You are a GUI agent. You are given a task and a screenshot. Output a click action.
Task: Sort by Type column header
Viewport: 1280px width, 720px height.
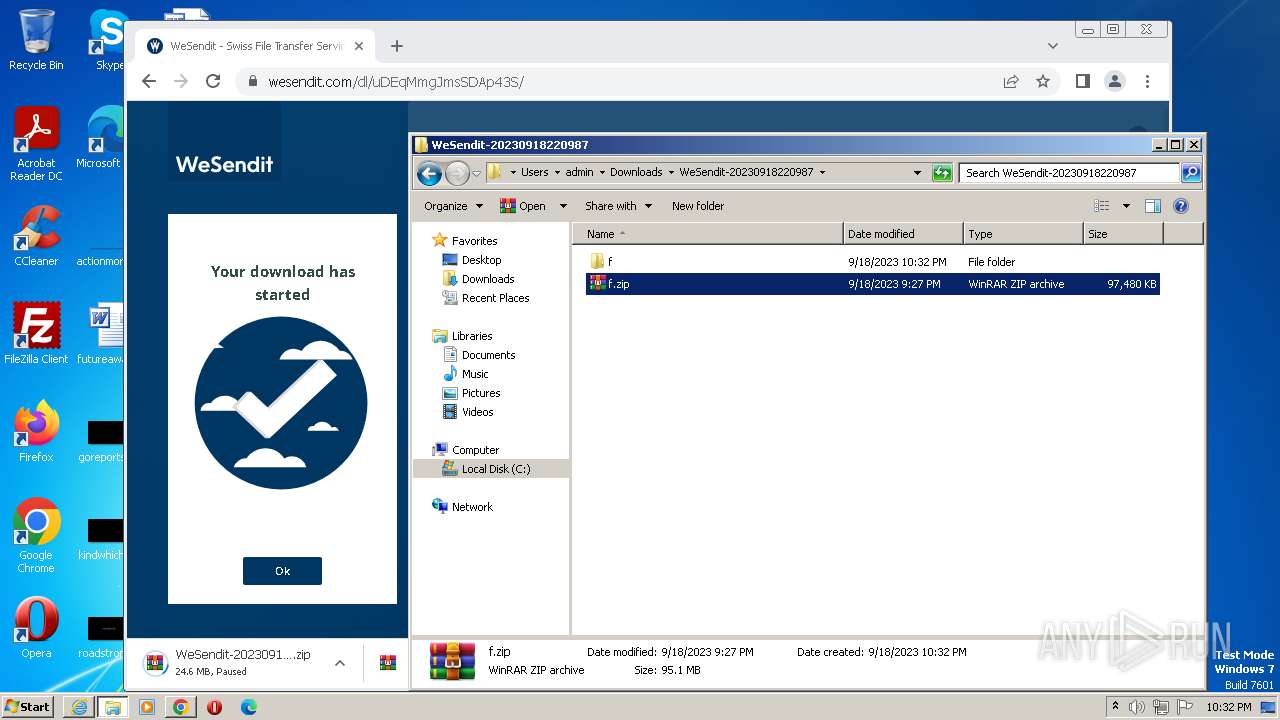pos(1024,234)
